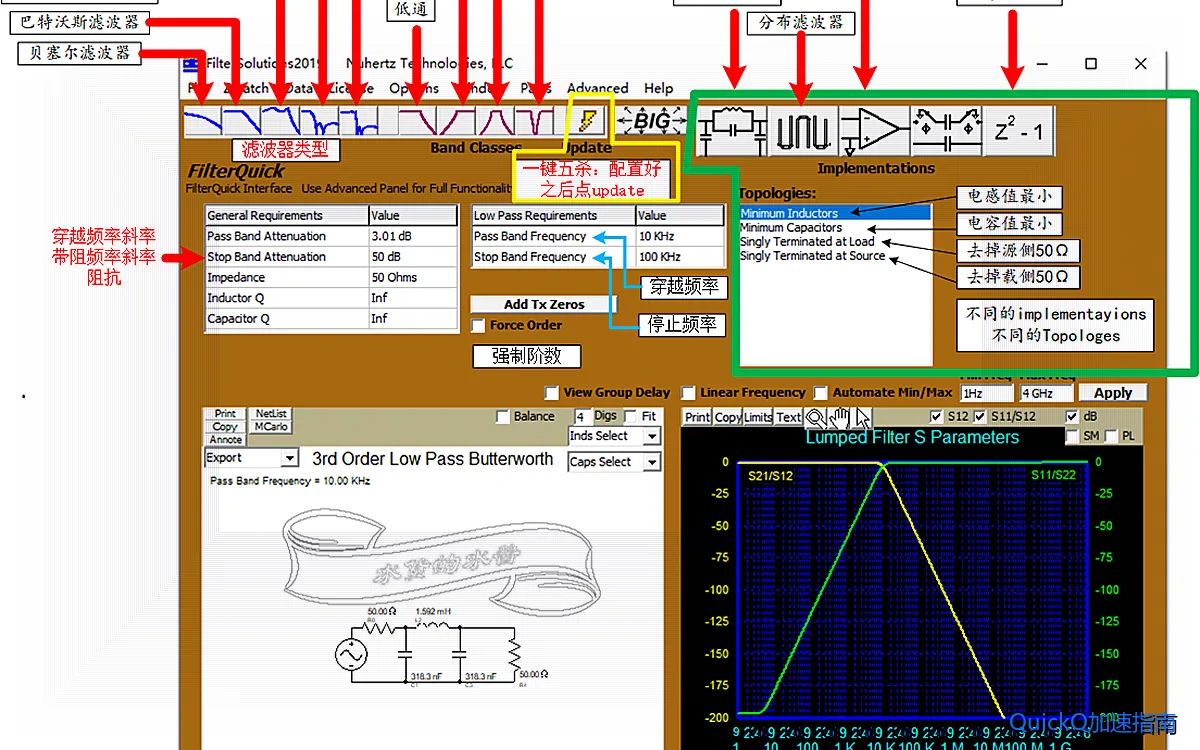
Task: Enable the Force Order checkbox
Action: point(480,326)
